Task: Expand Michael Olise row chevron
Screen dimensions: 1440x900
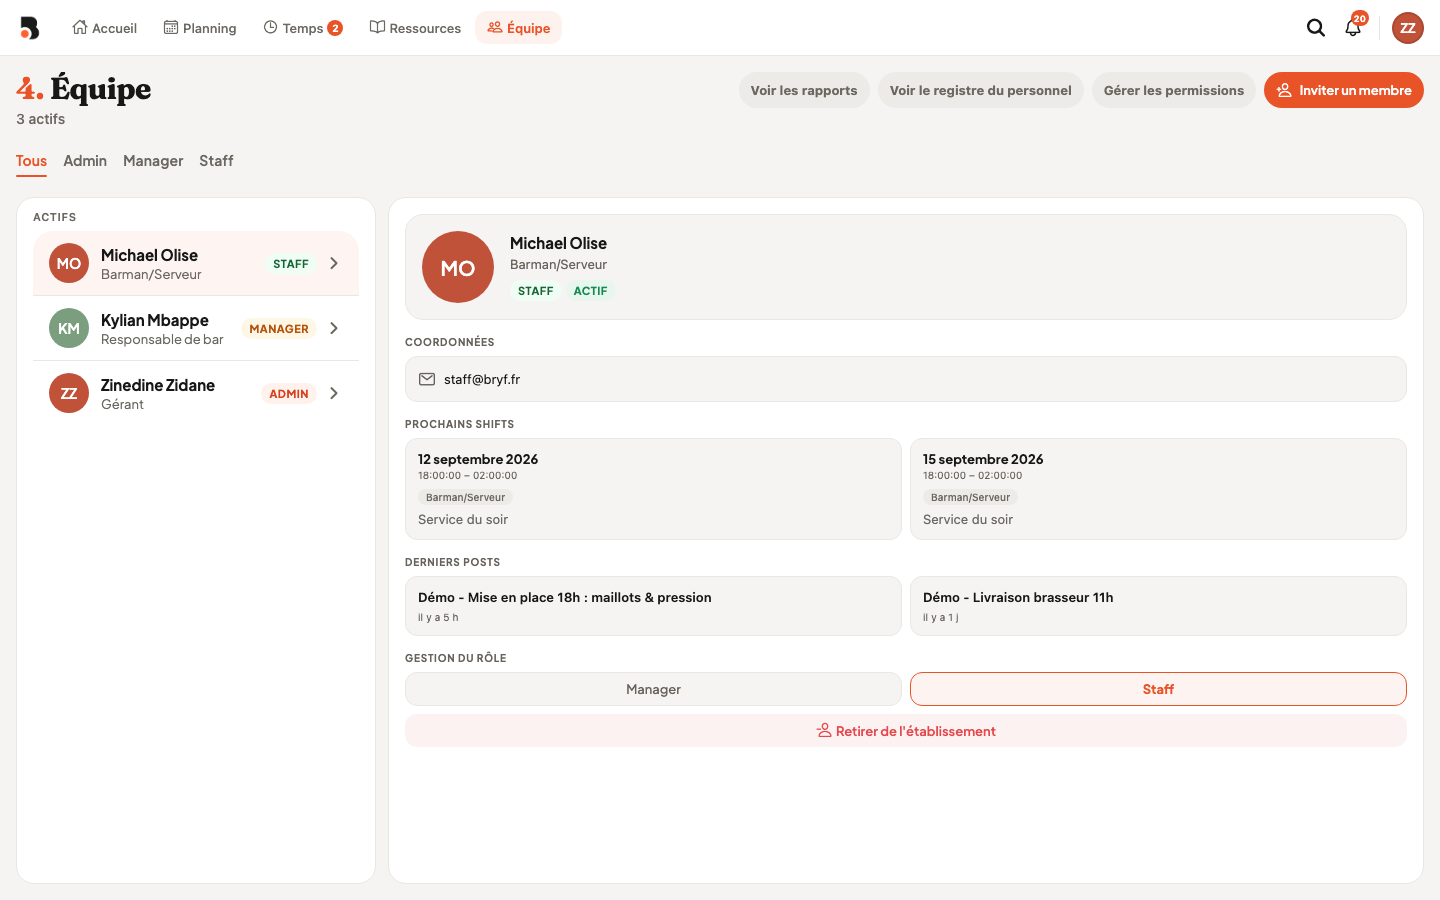Action: (334, 263)
